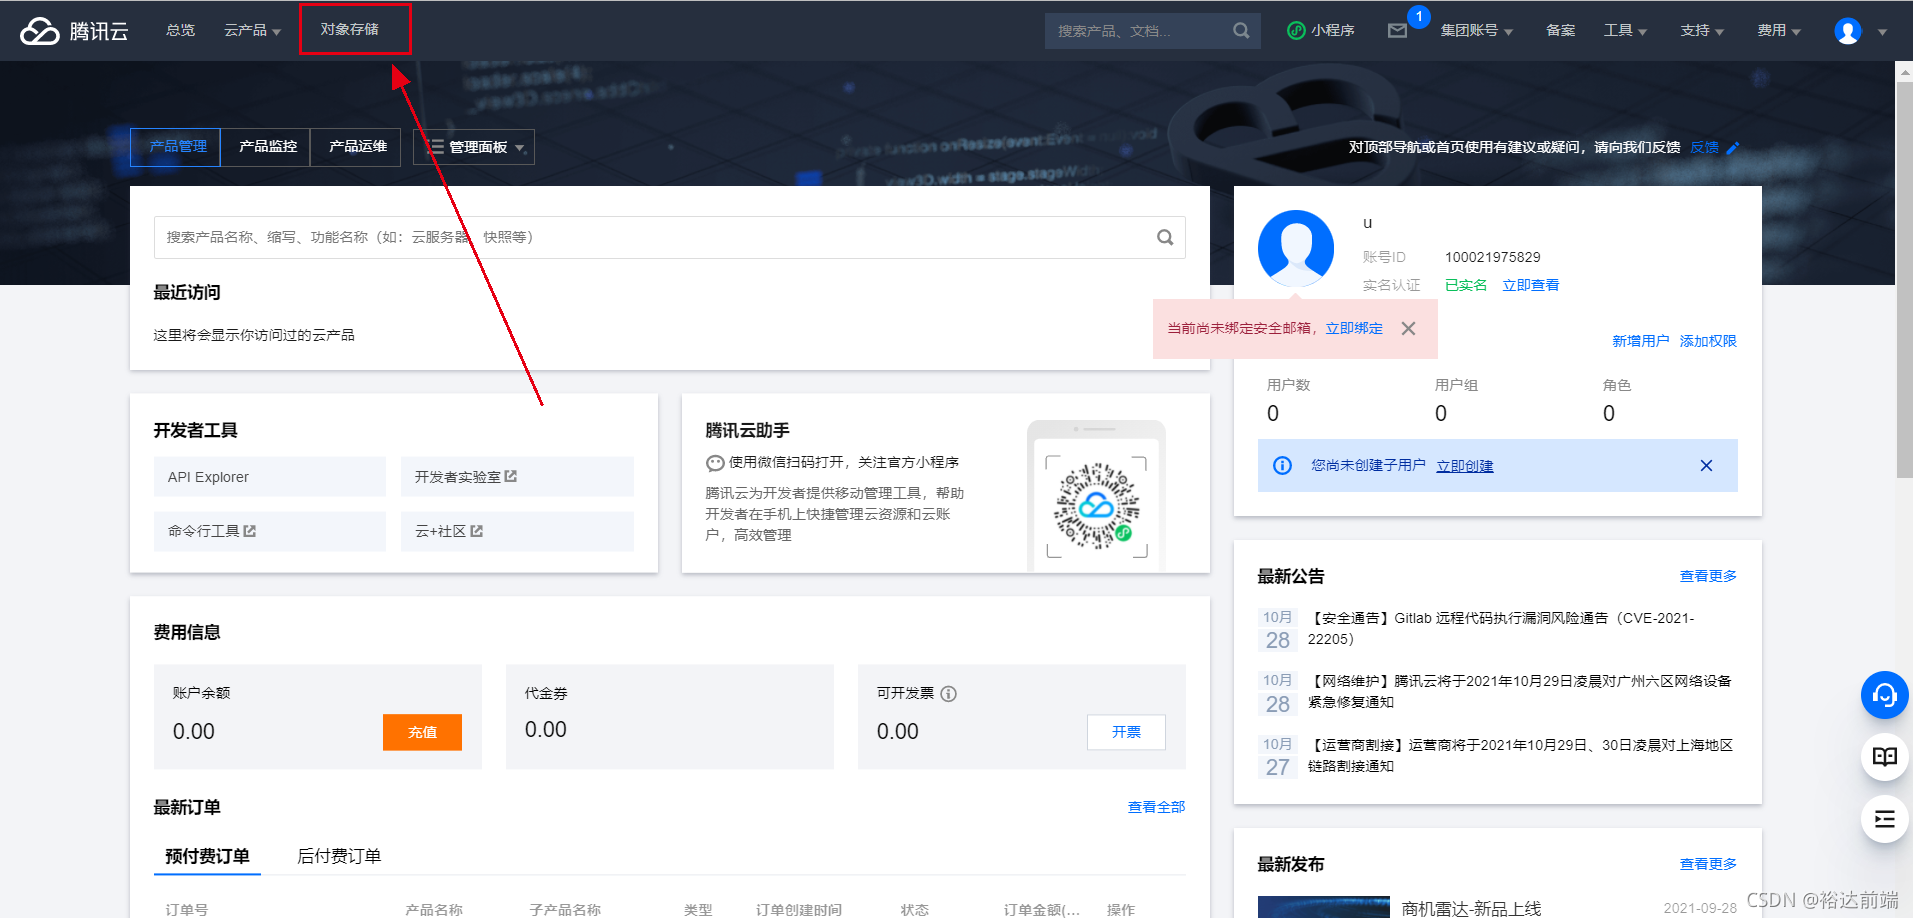Click the Tencent Cloud assistant QR code

click(x=1096, y=506)
